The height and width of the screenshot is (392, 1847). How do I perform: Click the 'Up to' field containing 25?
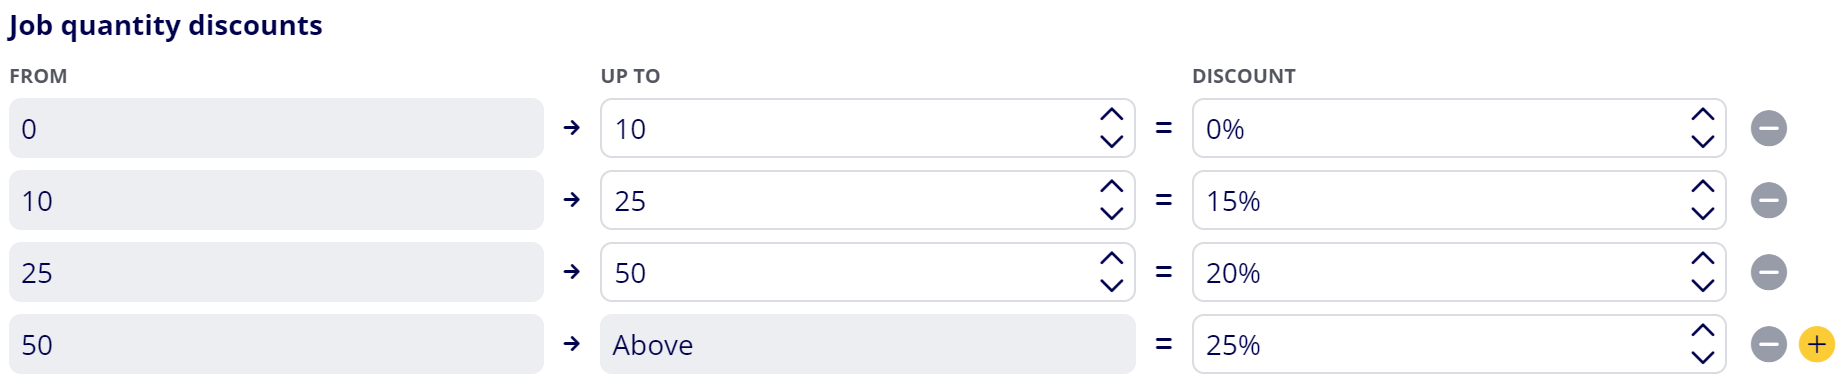click(x=867, y=200)
